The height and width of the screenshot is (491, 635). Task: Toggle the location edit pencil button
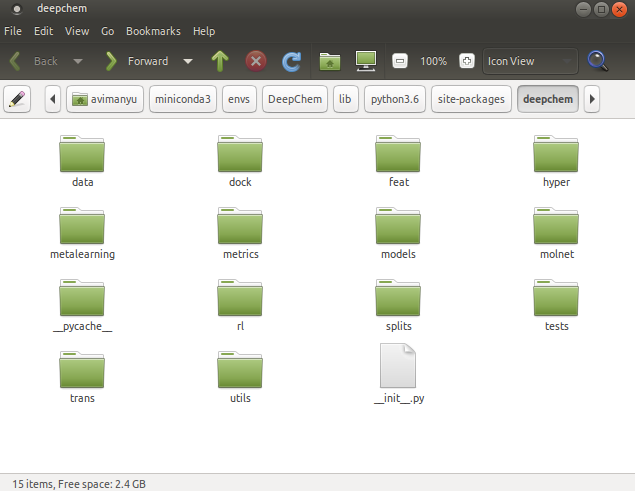17,99
